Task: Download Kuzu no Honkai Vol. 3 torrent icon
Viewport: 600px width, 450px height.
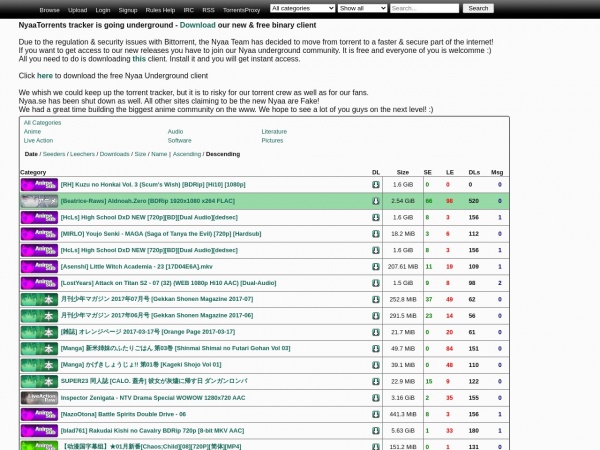Action: 376,184
